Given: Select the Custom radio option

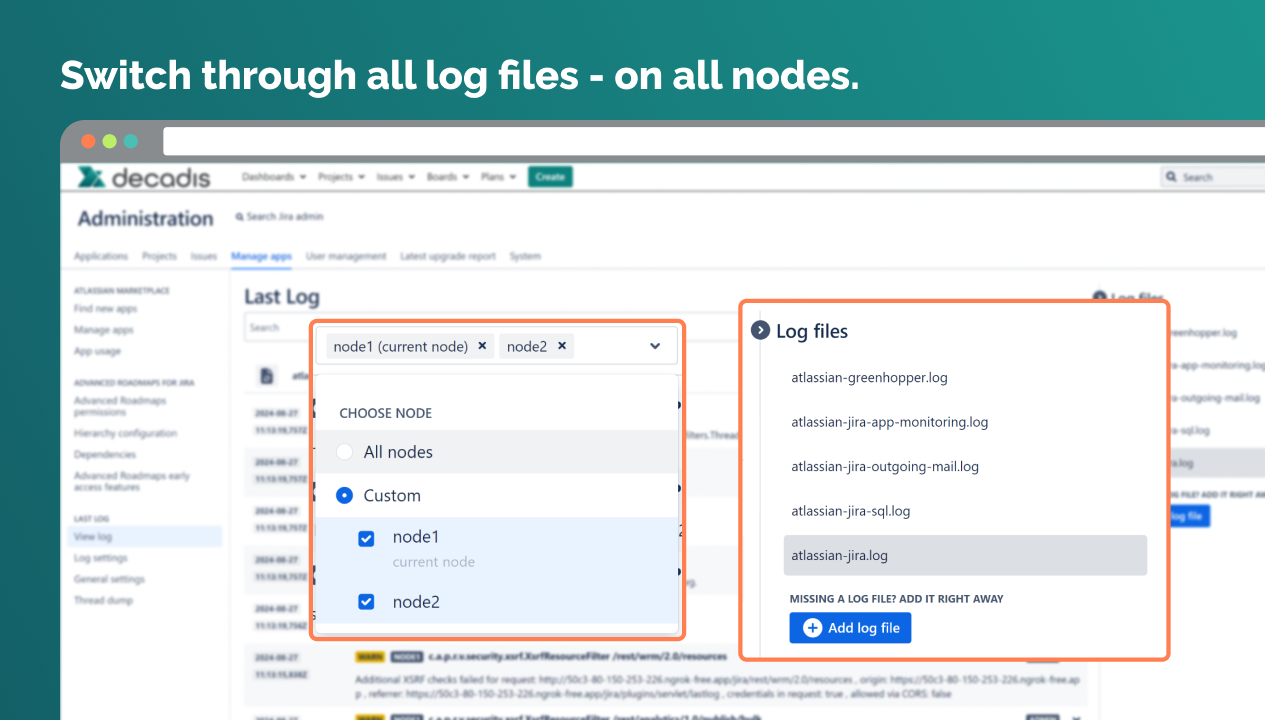Looking at the screenshot, I should coord(344,495).
